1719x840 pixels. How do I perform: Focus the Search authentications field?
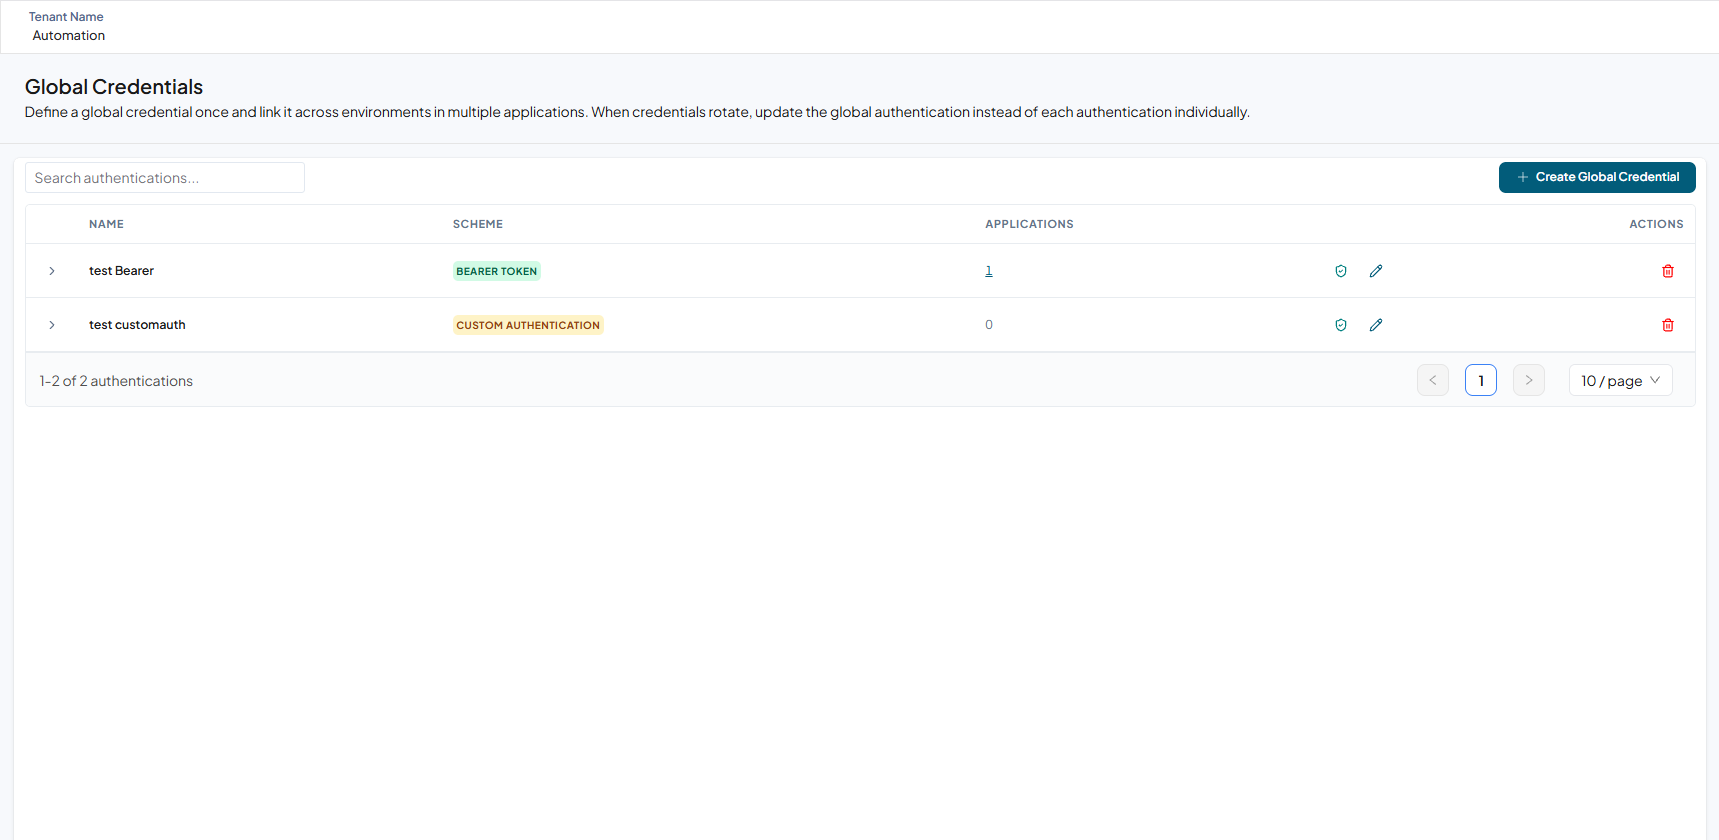(x=165, y=178)
